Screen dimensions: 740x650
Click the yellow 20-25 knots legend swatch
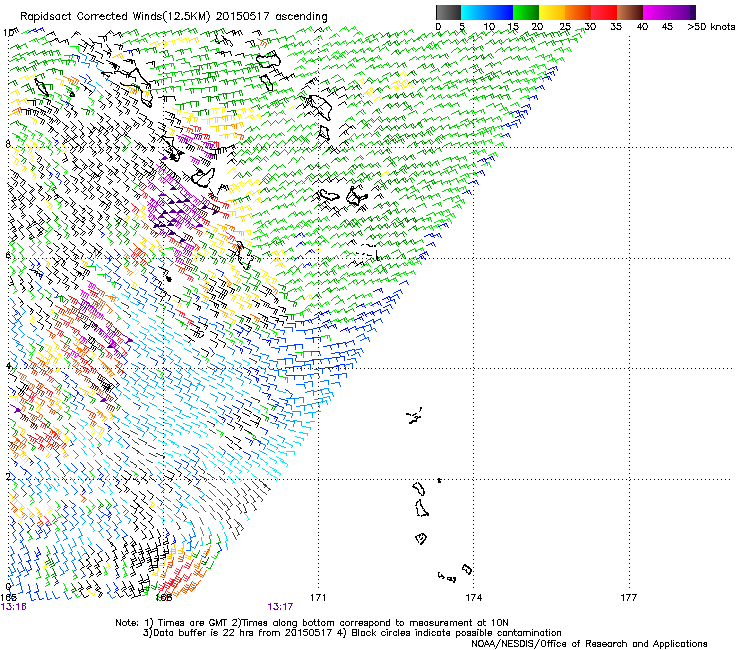point(552,12)
